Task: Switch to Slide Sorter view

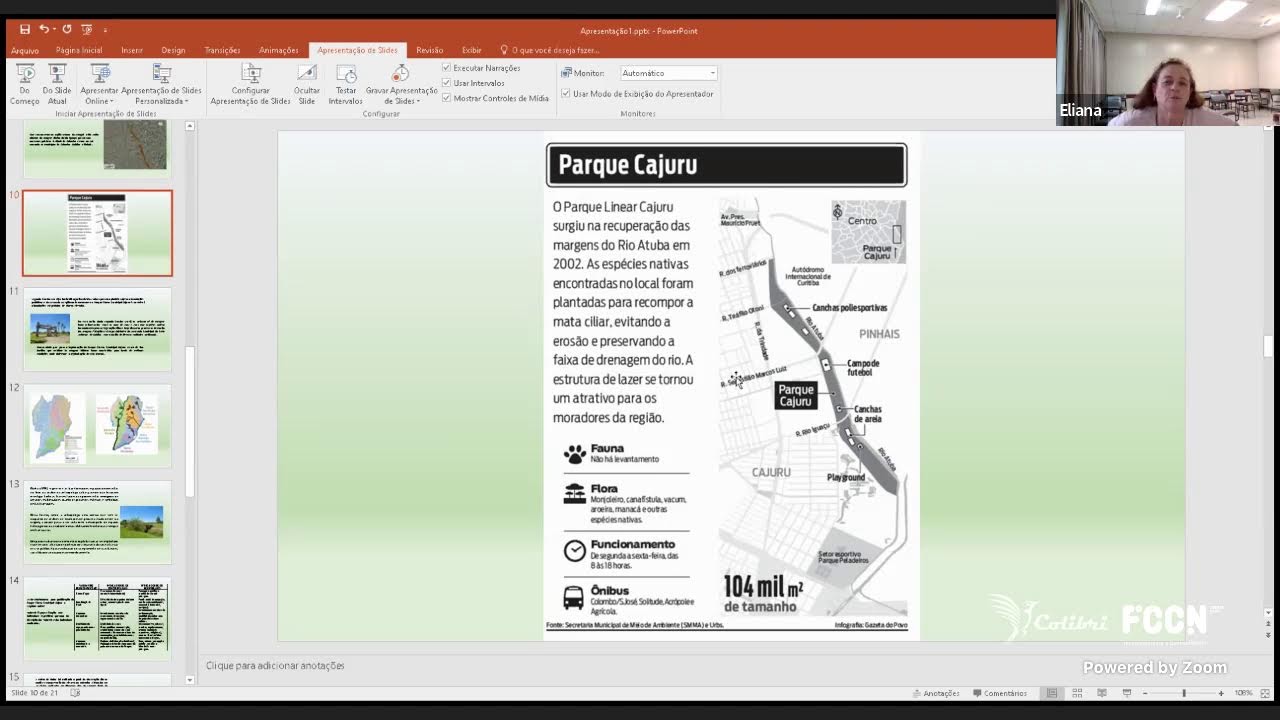Action: (1077, 693)
